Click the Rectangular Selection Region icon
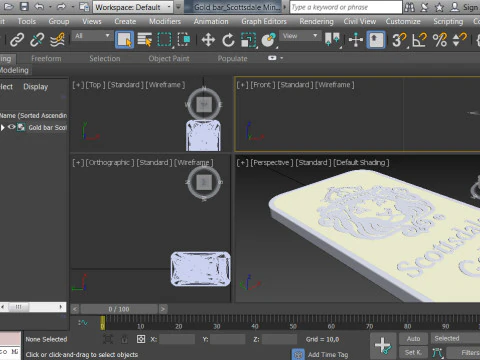The height and width of the screenshot is (360, 480). point(164,40)
